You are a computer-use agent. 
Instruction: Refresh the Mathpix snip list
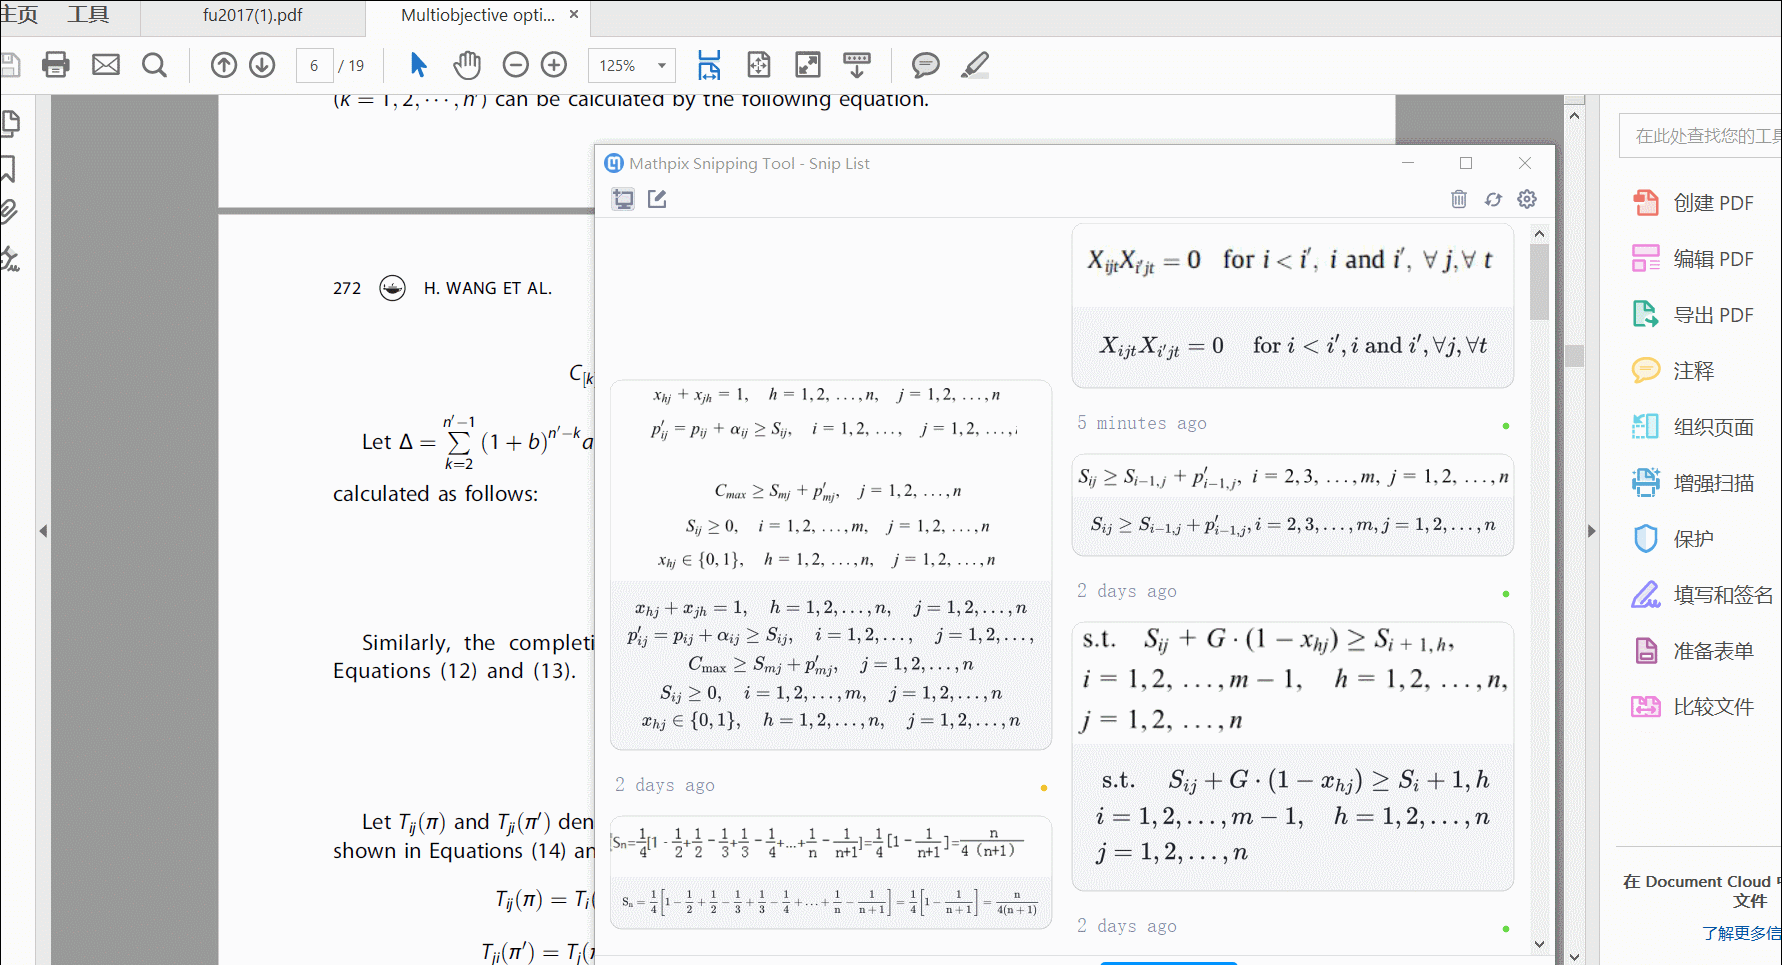(1493, 199)
